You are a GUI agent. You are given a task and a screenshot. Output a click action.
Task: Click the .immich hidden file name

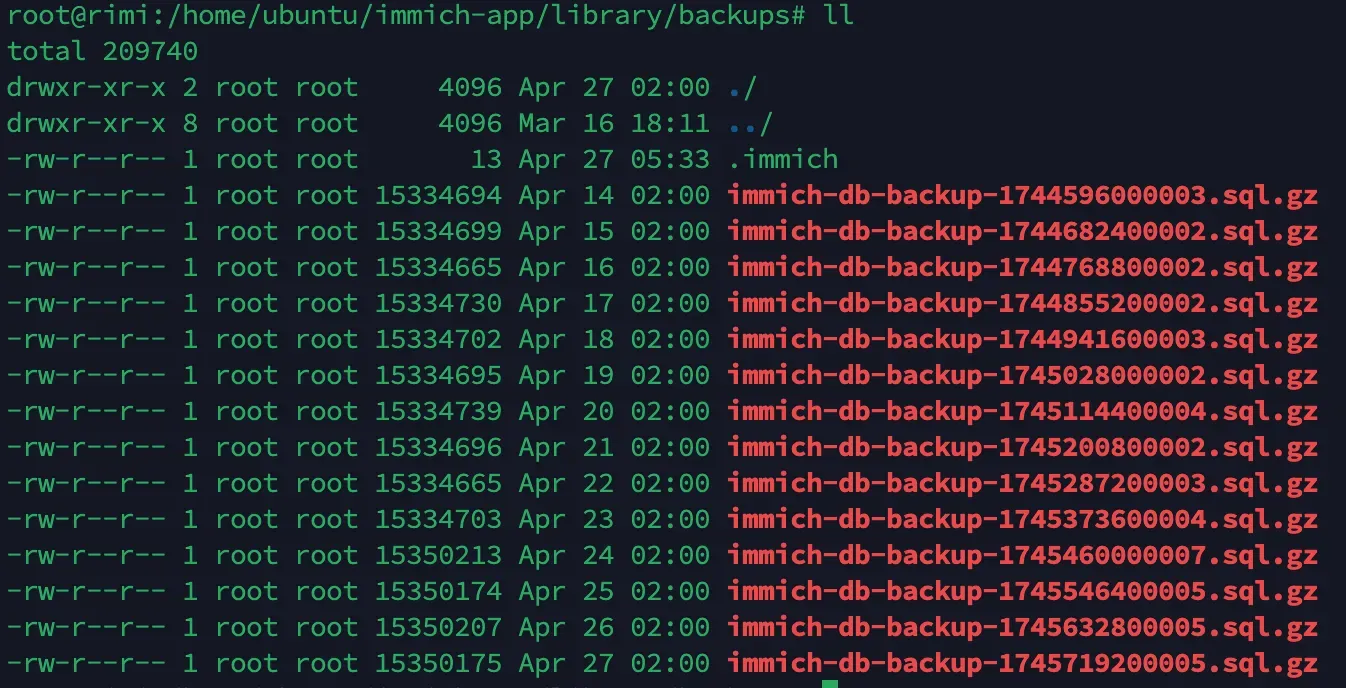tap(783, 160)
